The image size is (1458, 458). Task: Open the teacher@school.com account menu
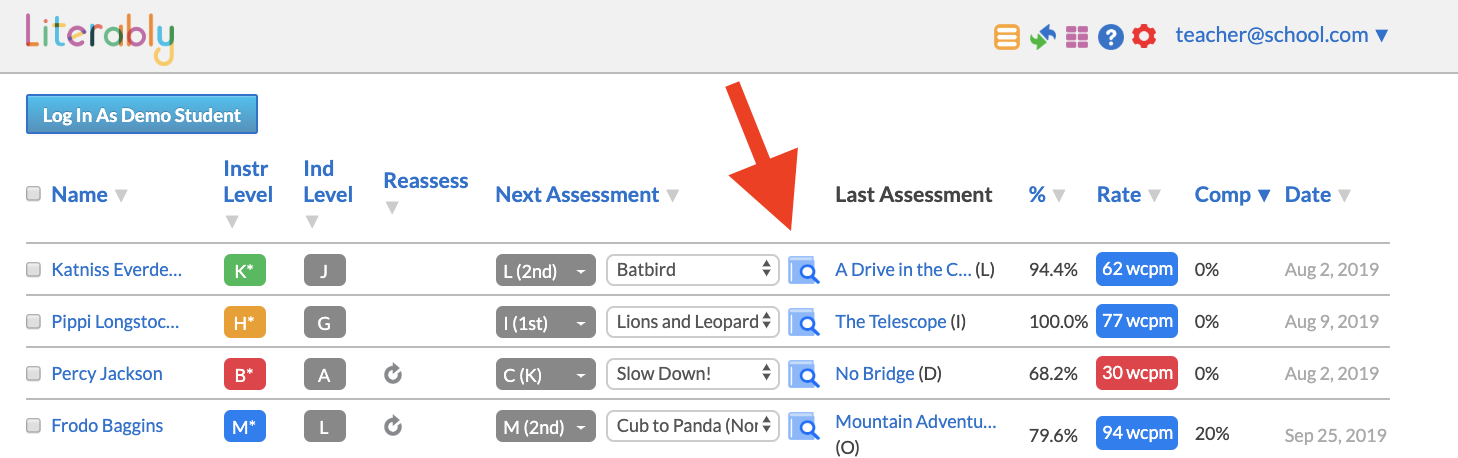coord(1282,35)
